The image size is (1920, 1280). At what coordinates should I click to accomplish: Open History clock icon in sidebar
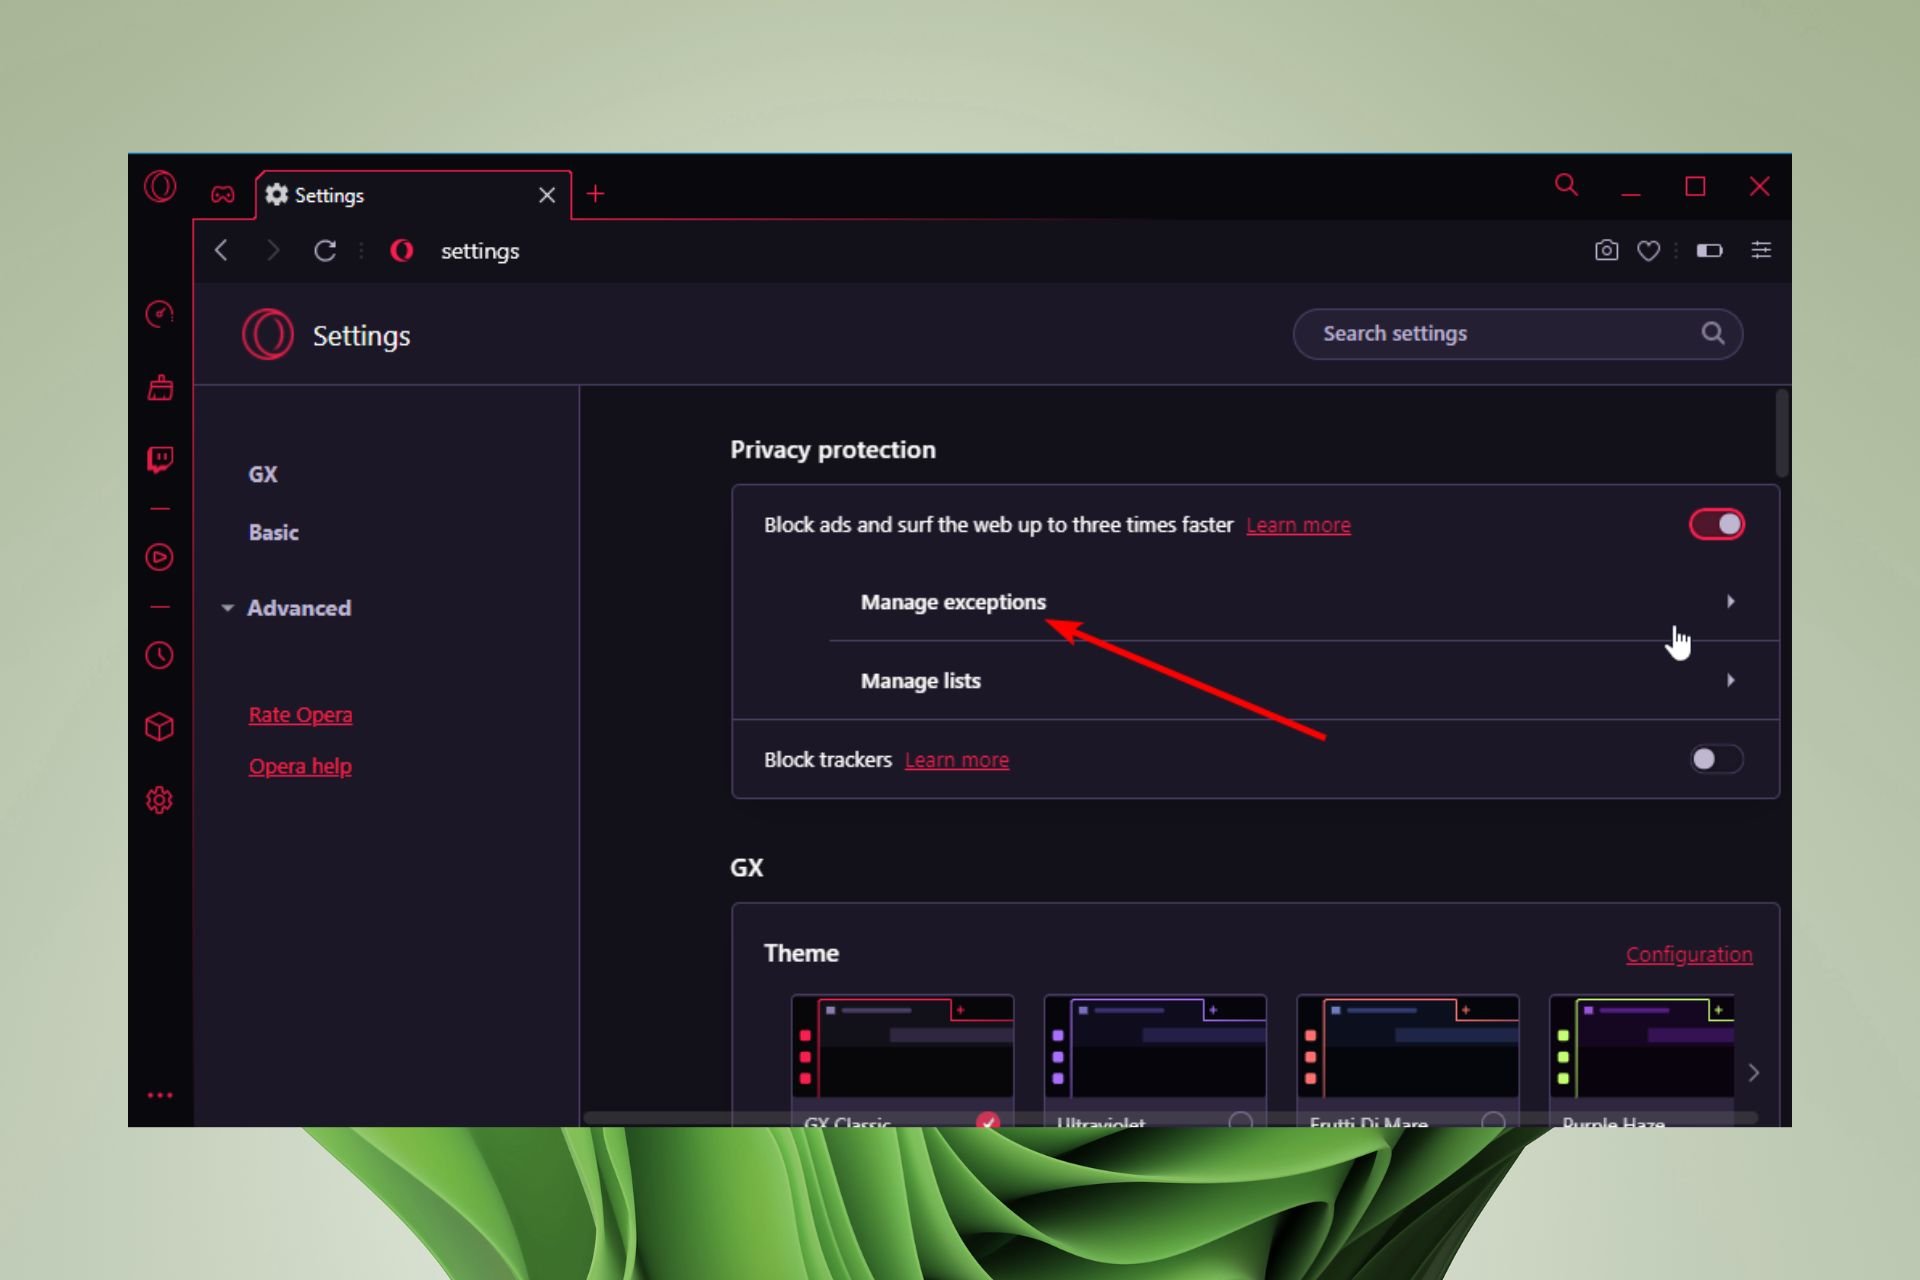160,655
